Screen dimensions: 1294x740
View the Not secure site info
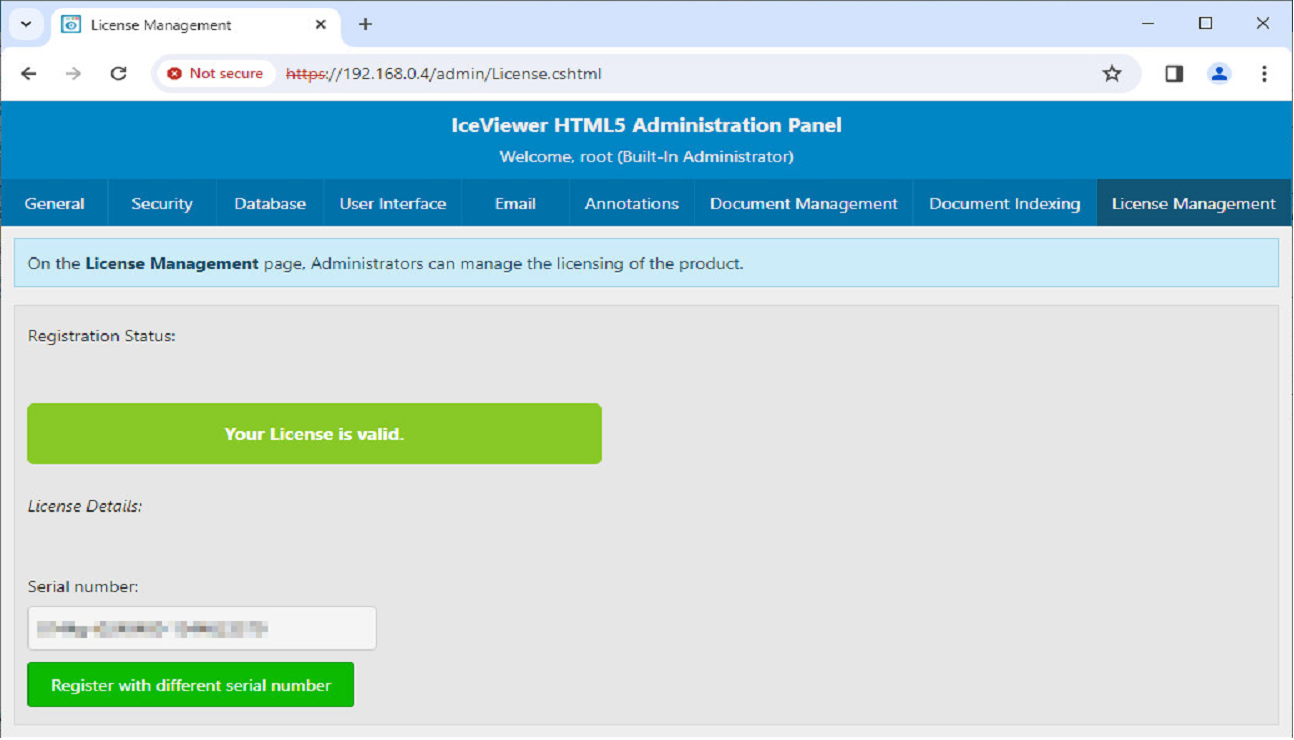215,73
